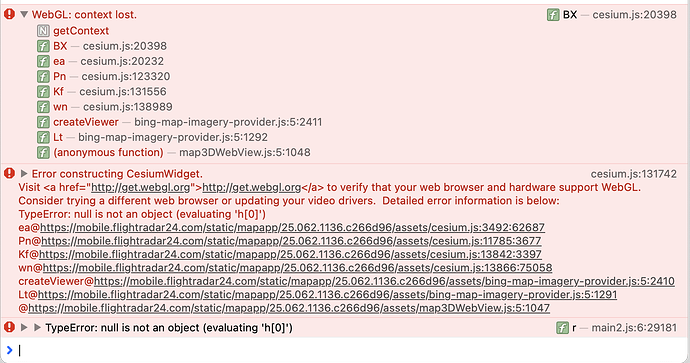
Task: Select the wn cesium.js:138989 stack frame
Action: (x=113, y=107)
